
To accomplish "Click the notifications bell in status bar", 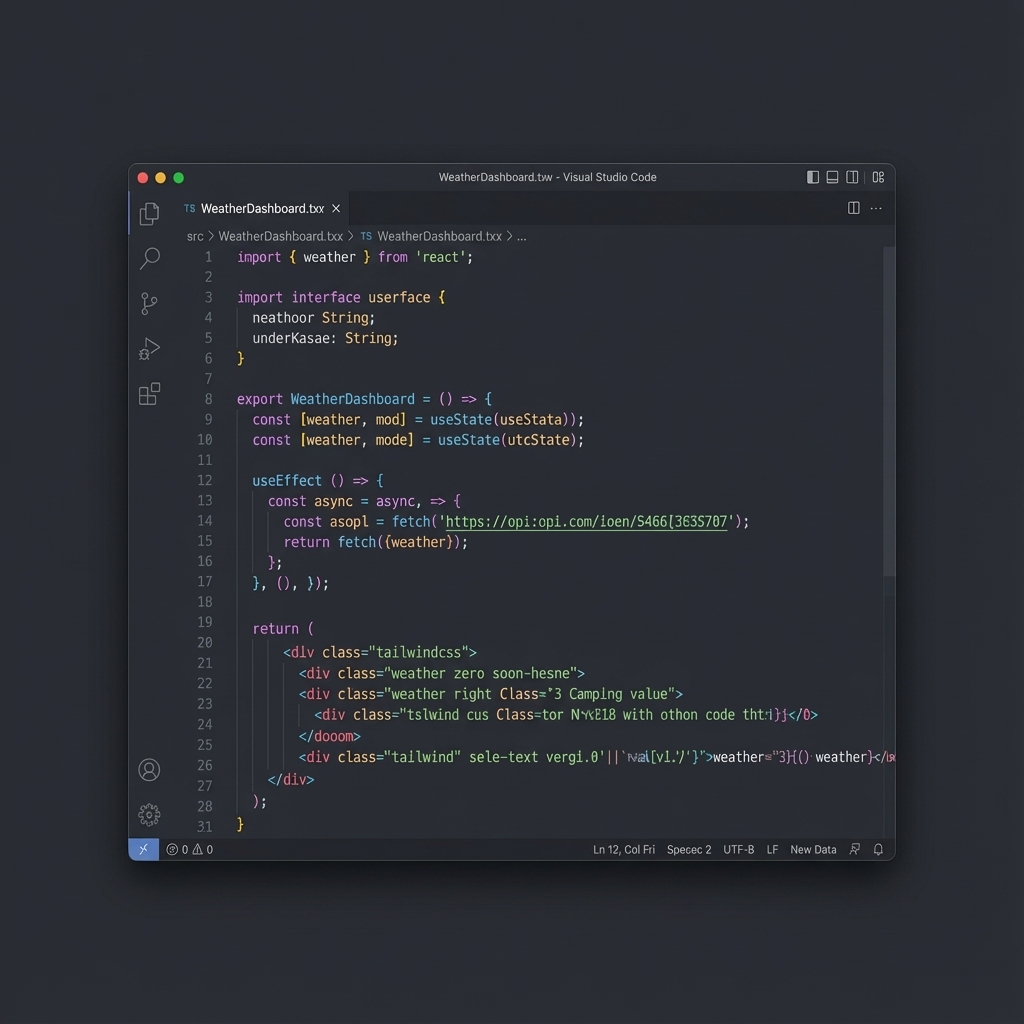I will click(x=878, y=849).
